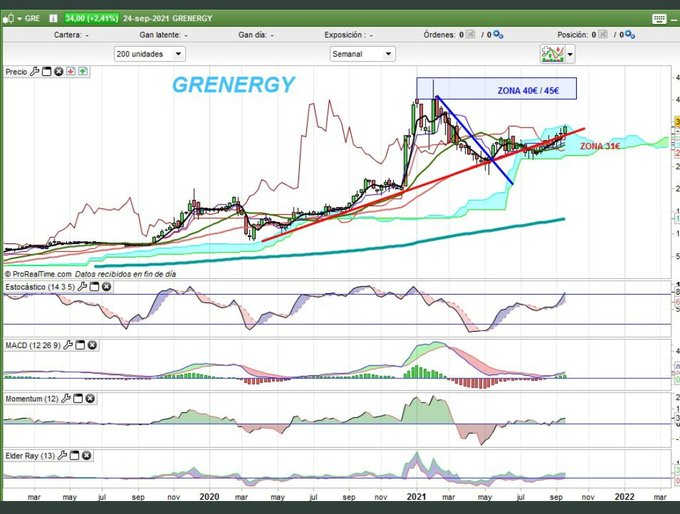Maximize the Elder Ray panel
This screenshot has width=680, height=514.
75,455
